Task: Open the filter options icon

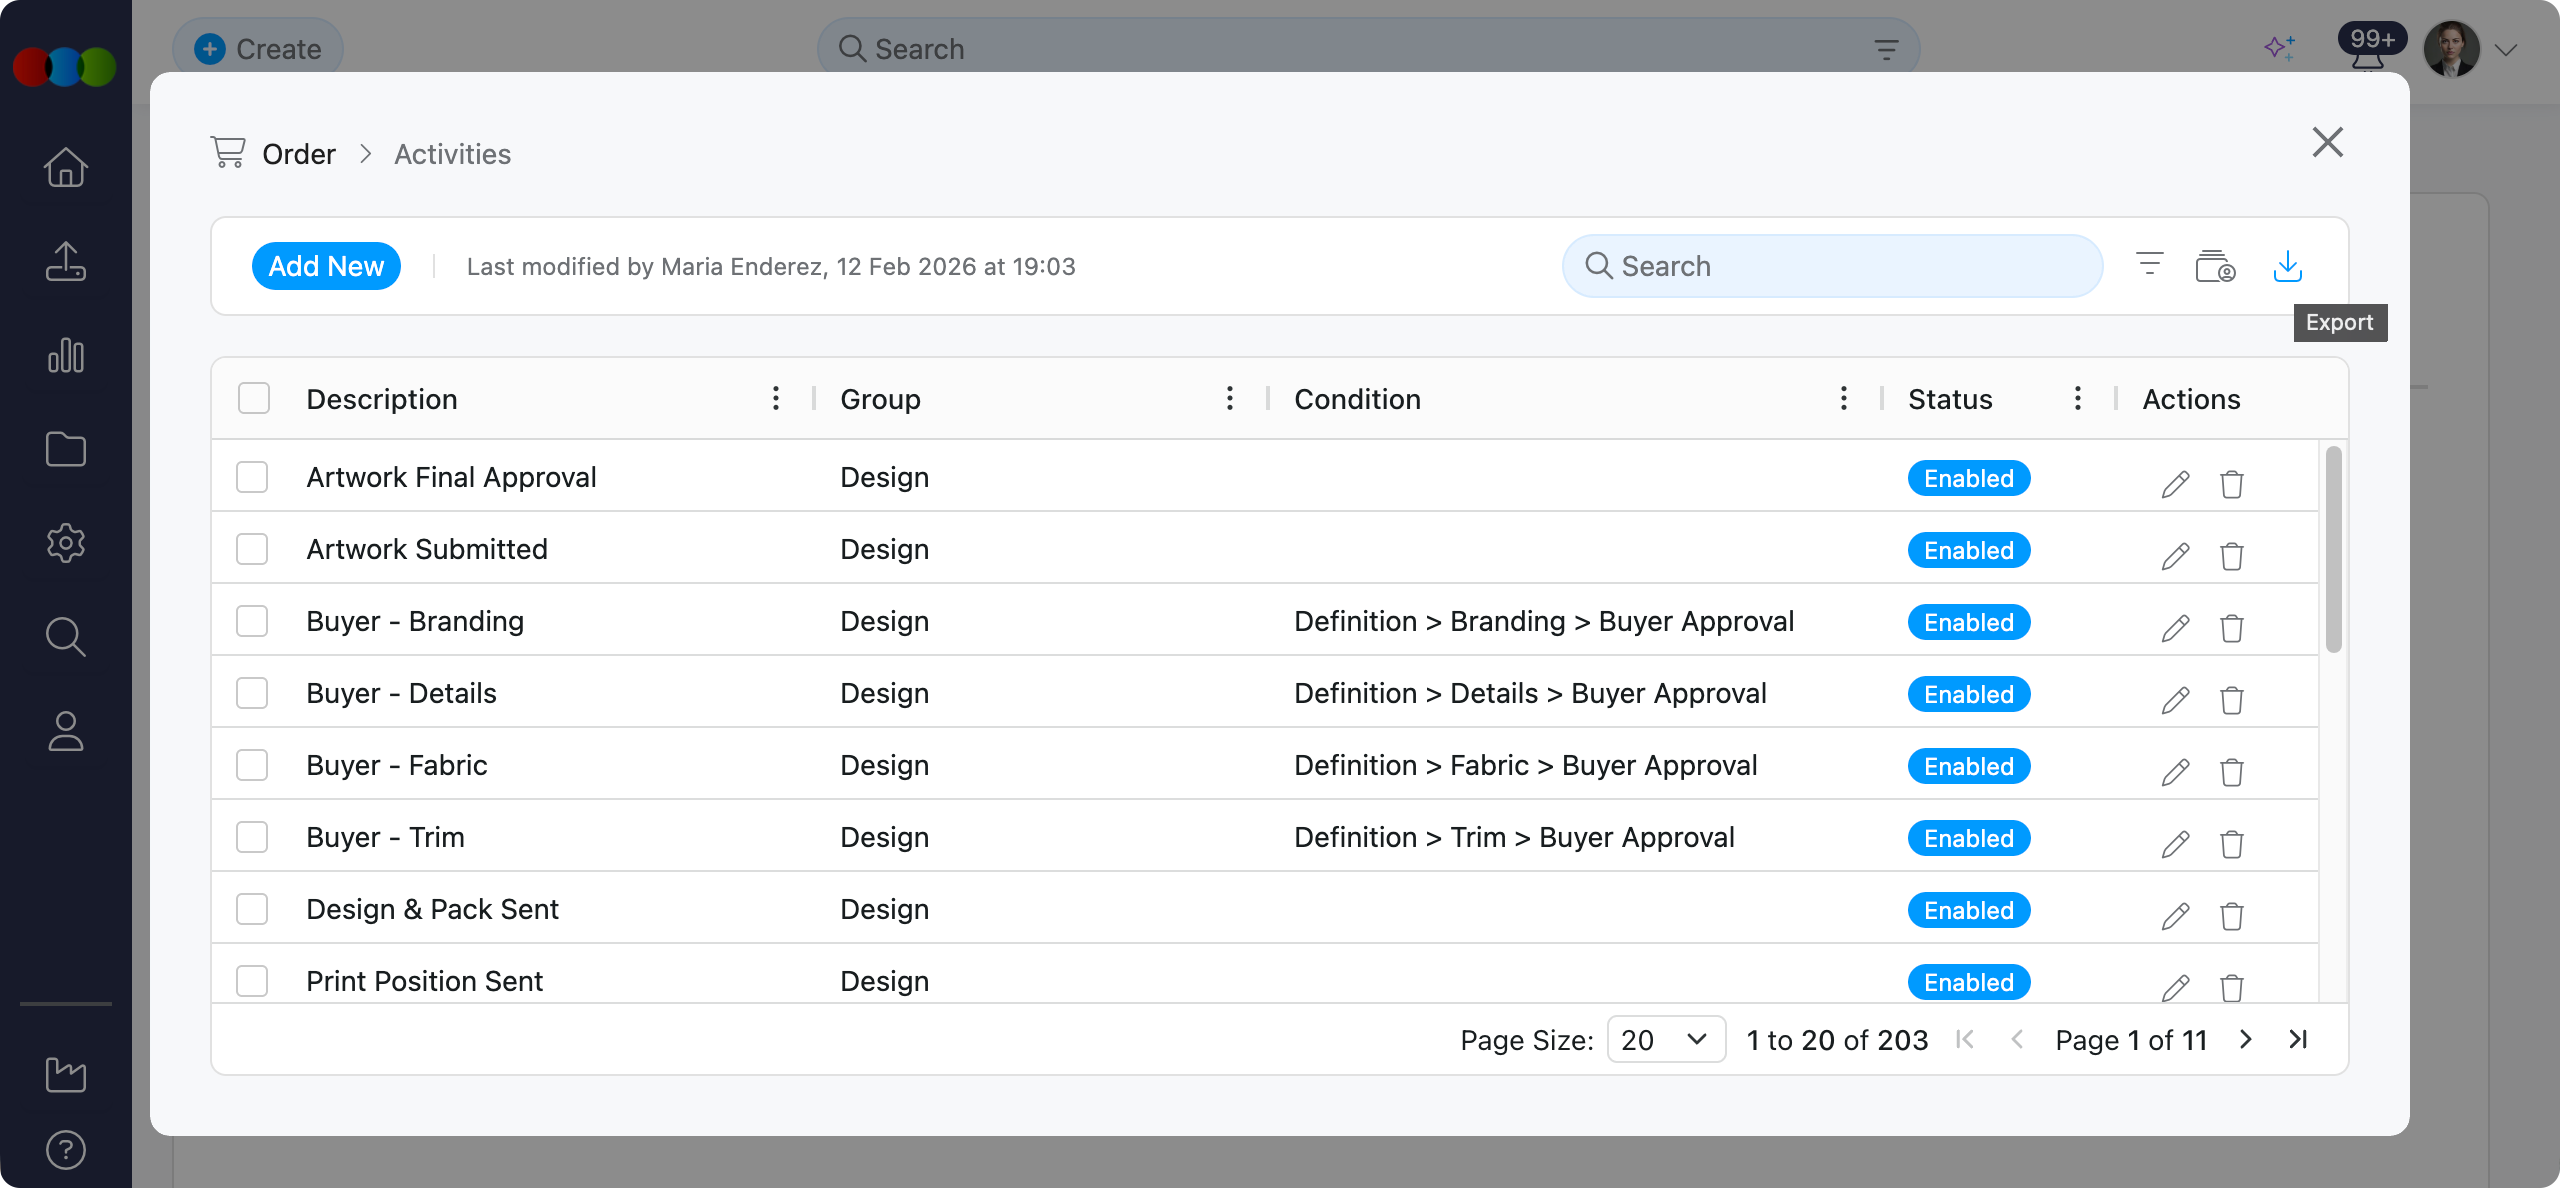Action: click(x=2149, y=265)
